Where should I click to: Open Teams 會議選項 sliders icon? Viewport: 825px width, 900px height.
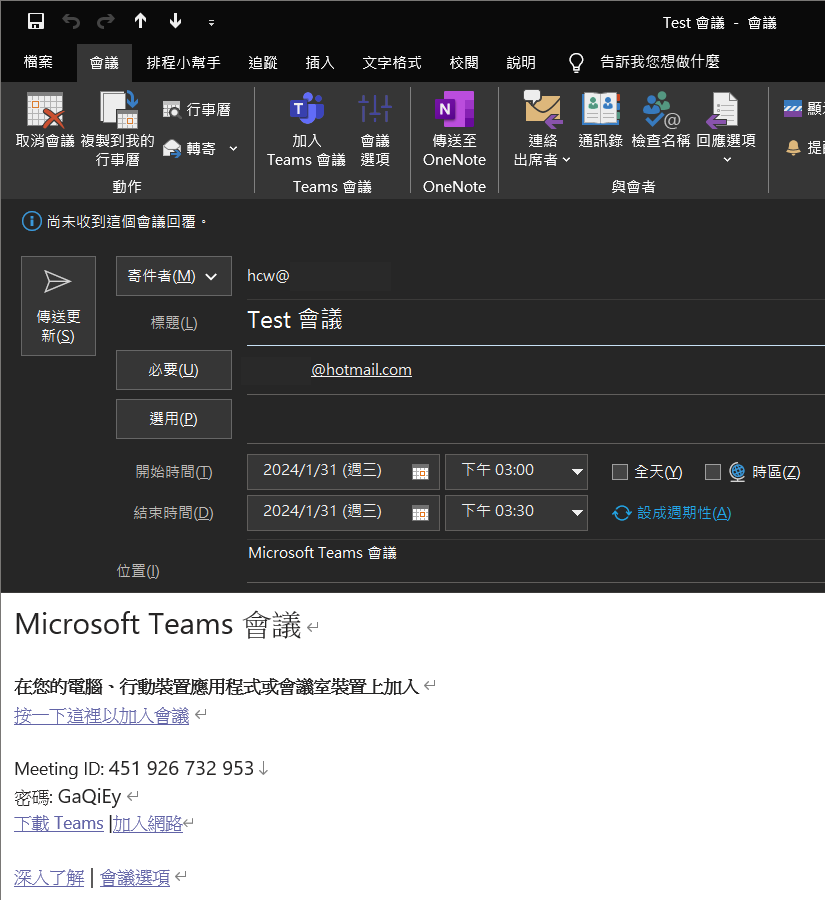pos(375,108)
